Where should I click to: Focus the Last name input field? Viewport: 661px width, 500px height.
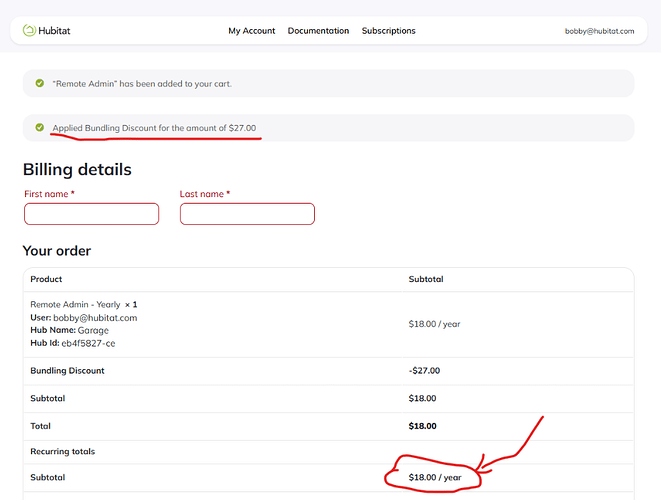(x=247, y=214)
